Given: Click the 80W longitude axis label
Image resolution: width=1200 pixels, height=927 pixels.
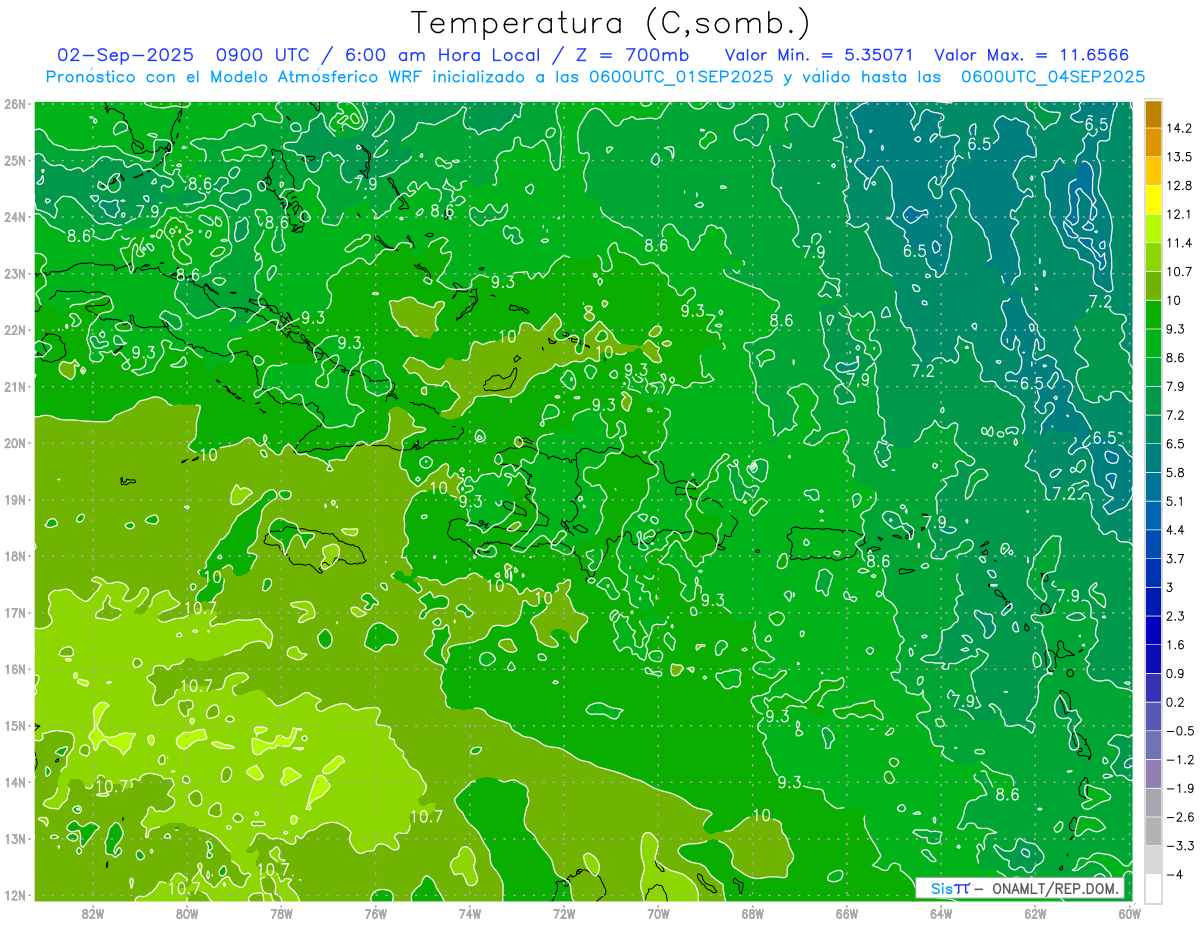Looking at the screenshot, I should pos(187,913).
